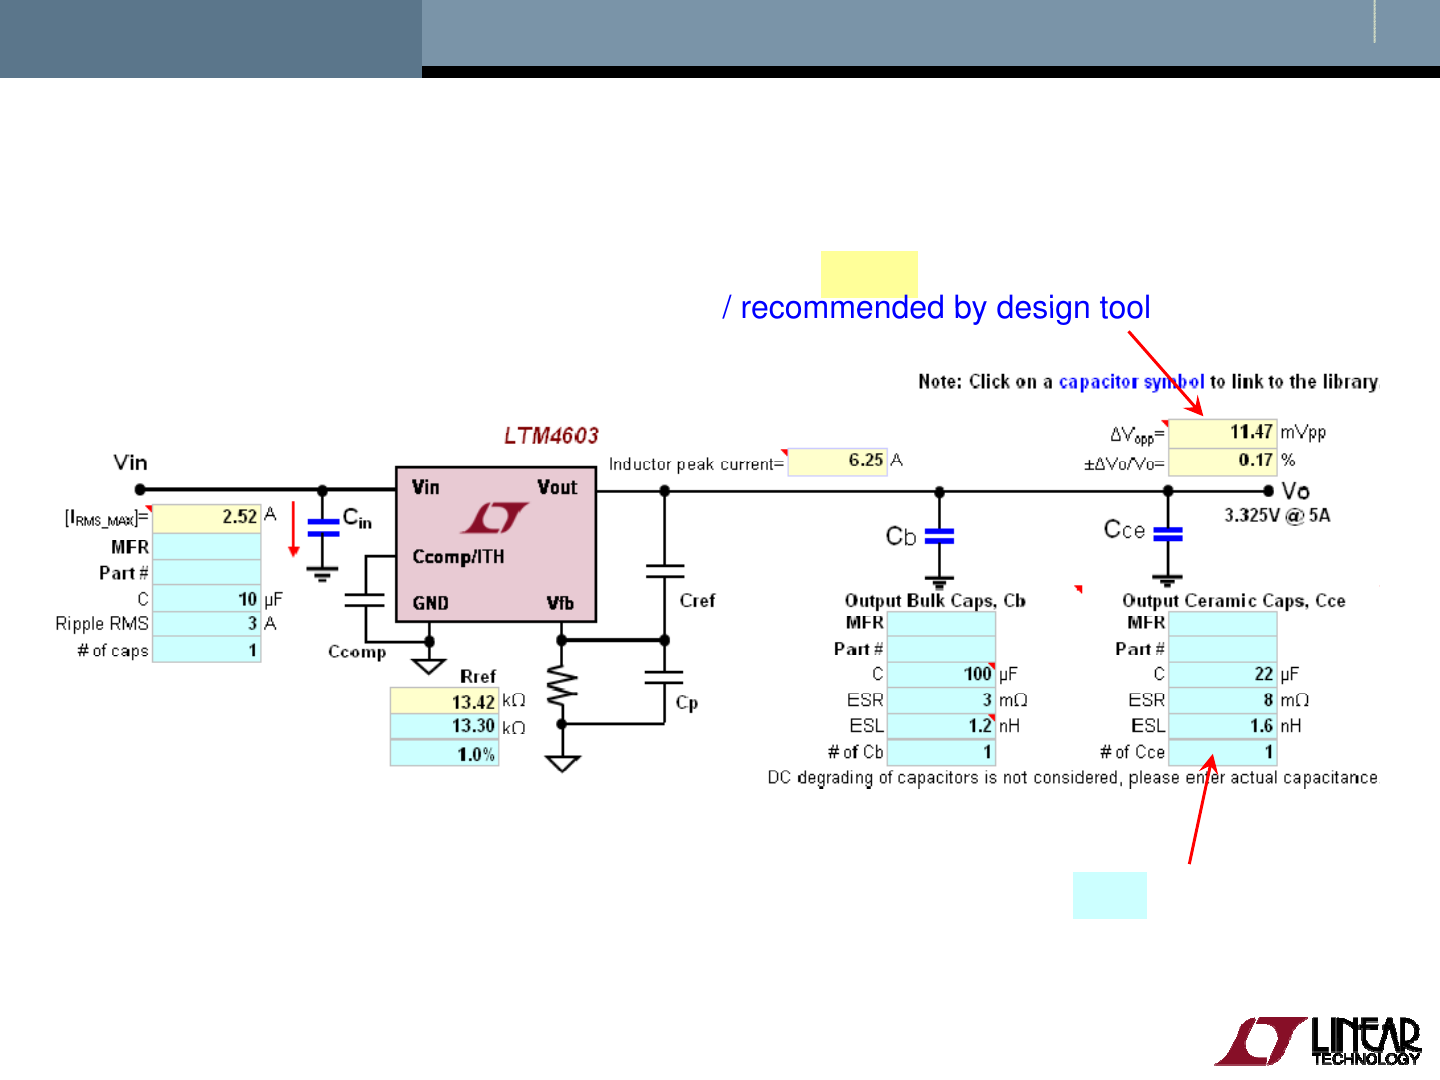Select the output ripple ΔVopp value field
The image size is (1440, 1080).
1222,431
